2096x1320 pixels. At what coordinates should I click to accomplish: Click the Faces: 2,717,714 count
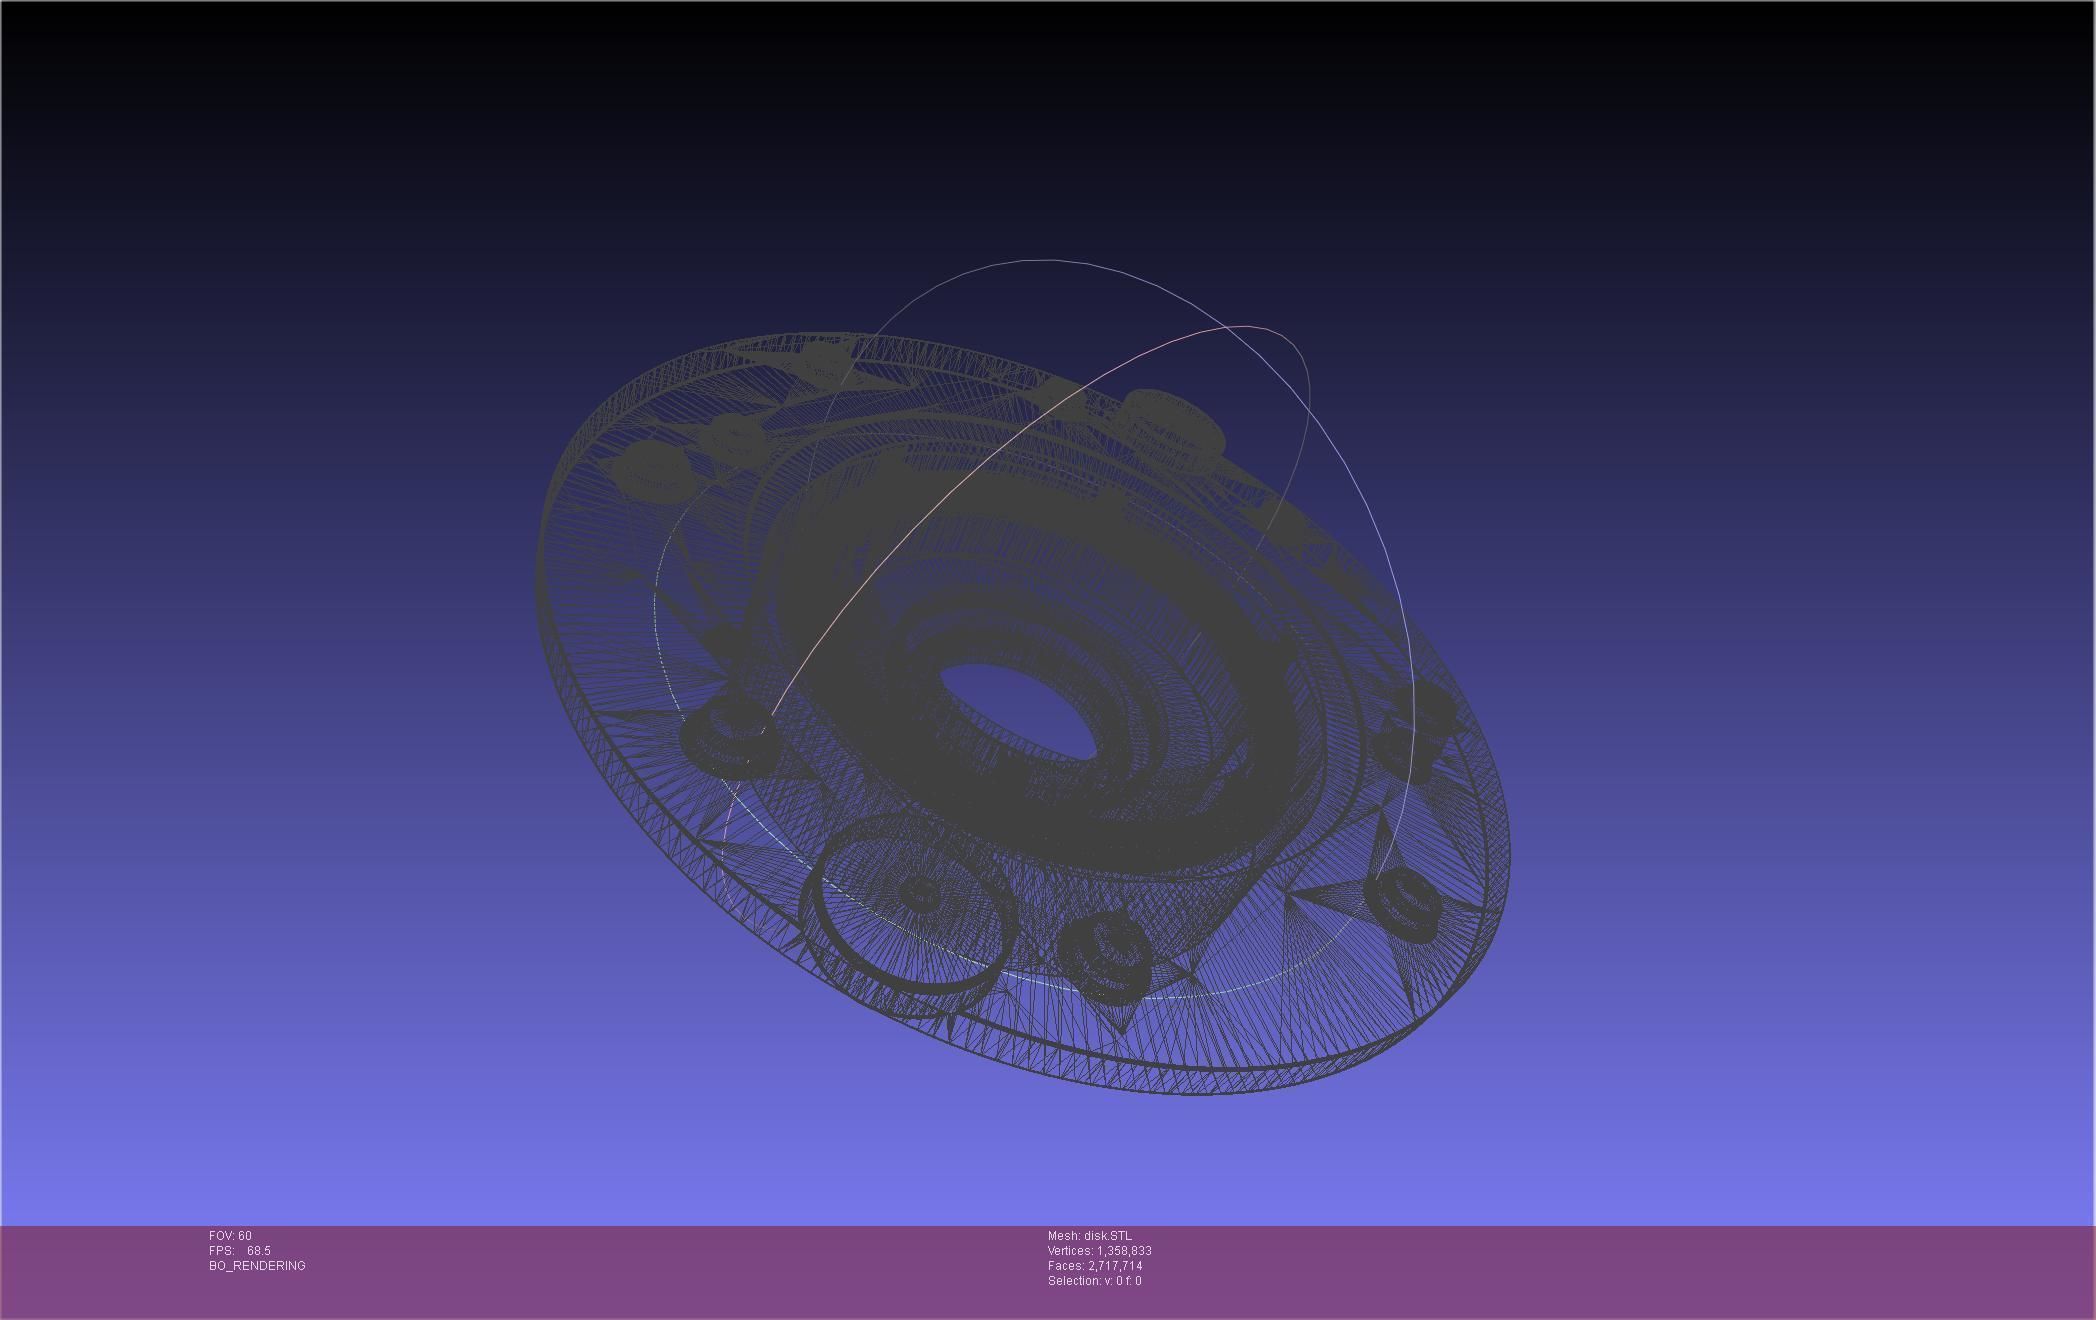[x=1095, y=1266]
